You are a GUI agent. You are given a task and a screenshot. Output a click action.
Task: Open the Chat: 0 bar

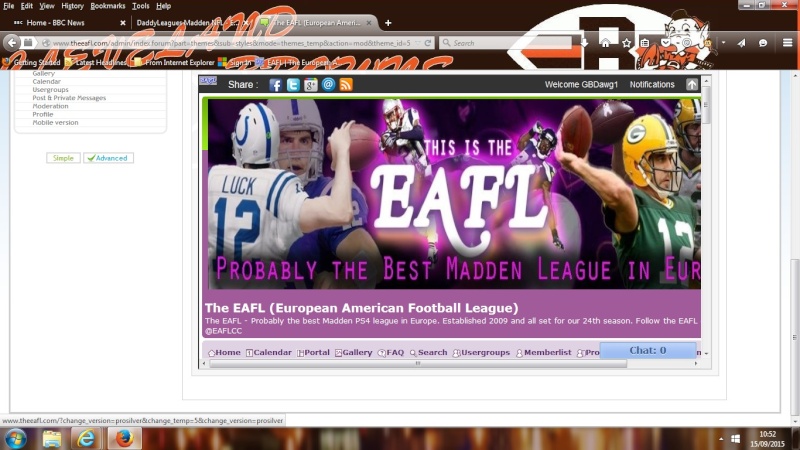[647, 351]
